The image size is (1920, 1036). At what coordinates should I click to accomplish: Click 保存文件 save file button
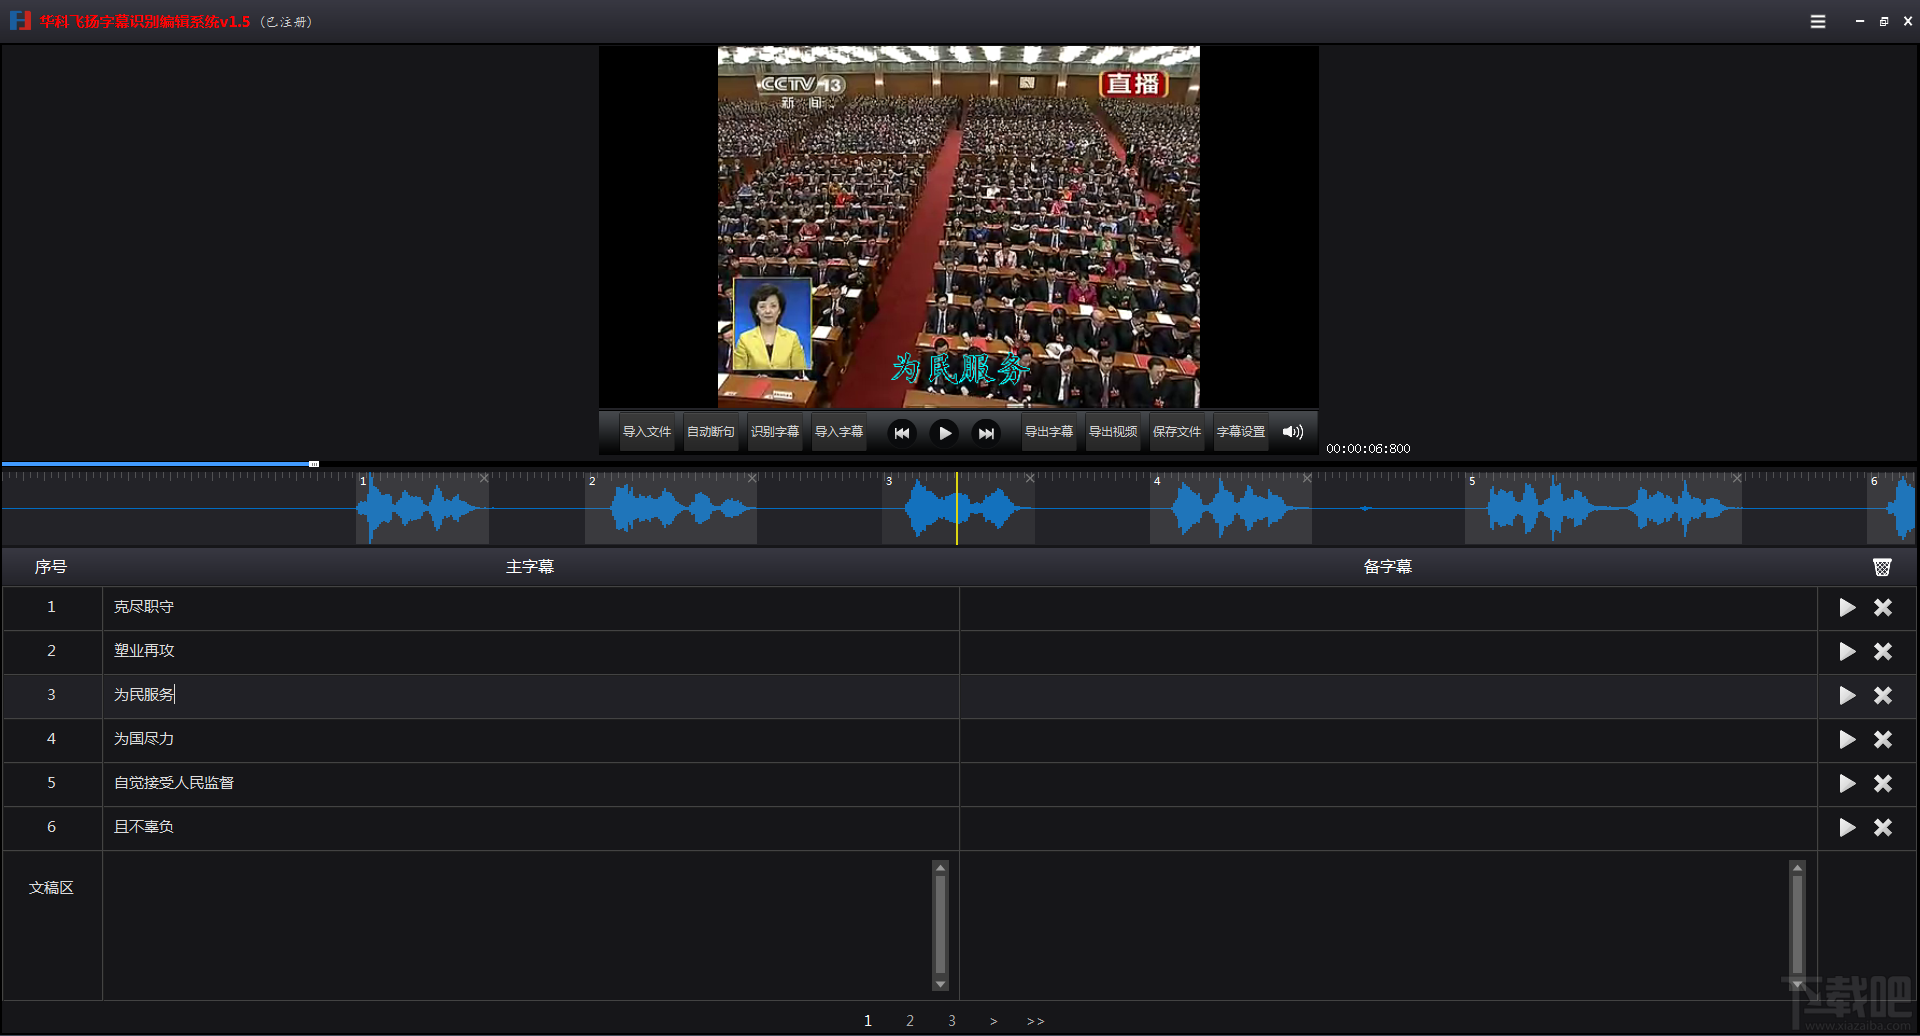pos(1177,432)
